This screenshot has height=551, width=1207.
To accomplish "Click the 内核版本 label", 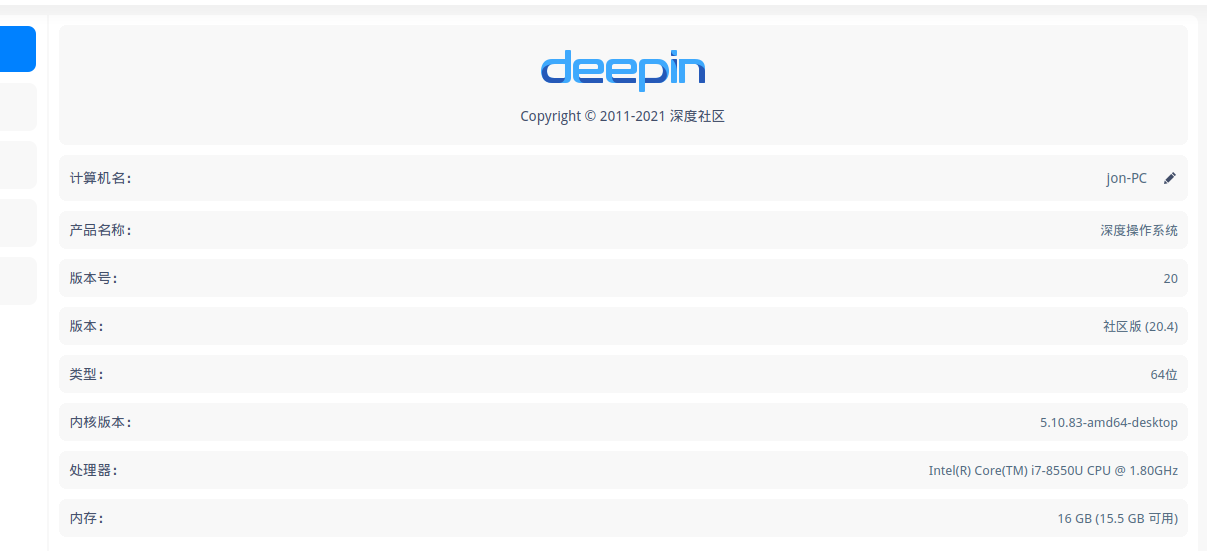I will point(100,422).
